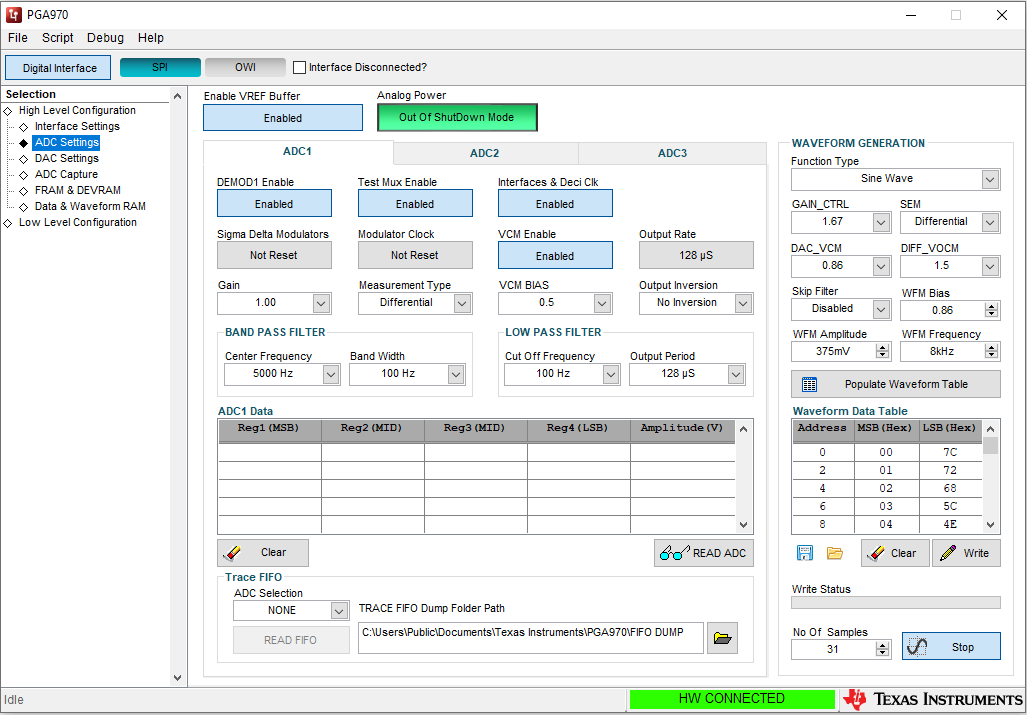Open the GAIN_CTRL dropdown

point(881,222)
